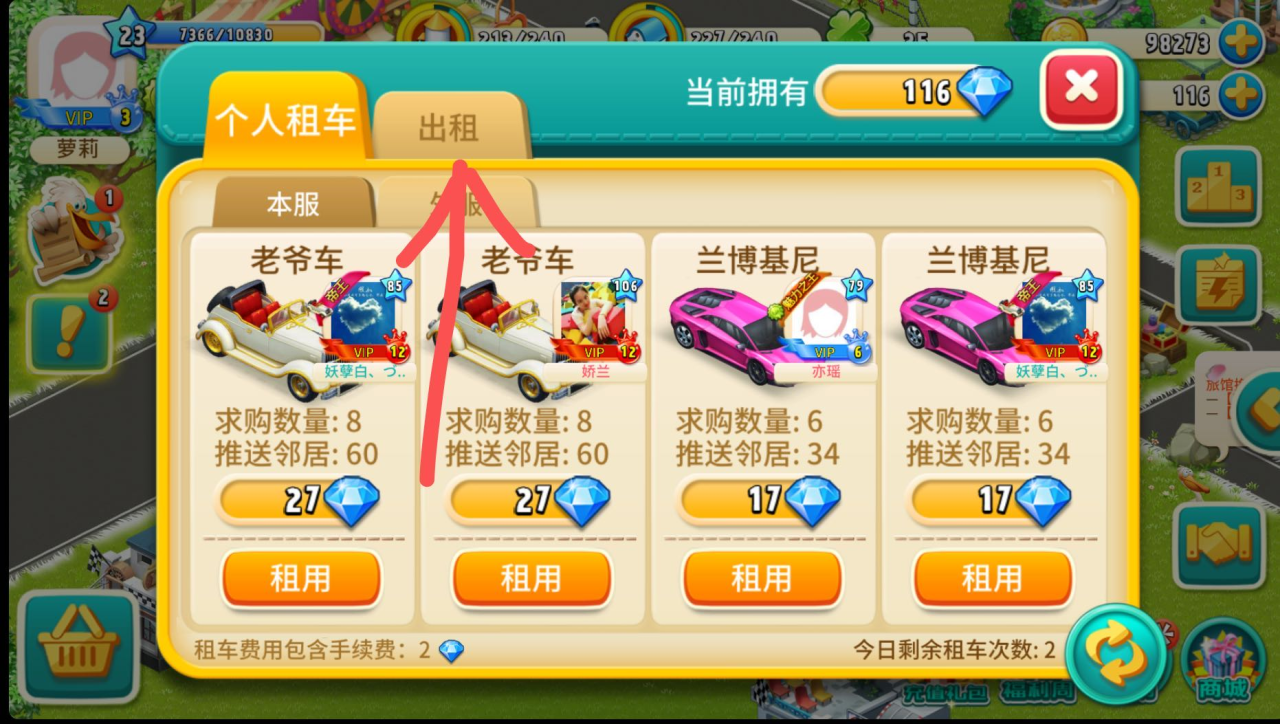Open the handshake trade icon
Viewport: 1280px width, 724px height.
[1218, 545]
